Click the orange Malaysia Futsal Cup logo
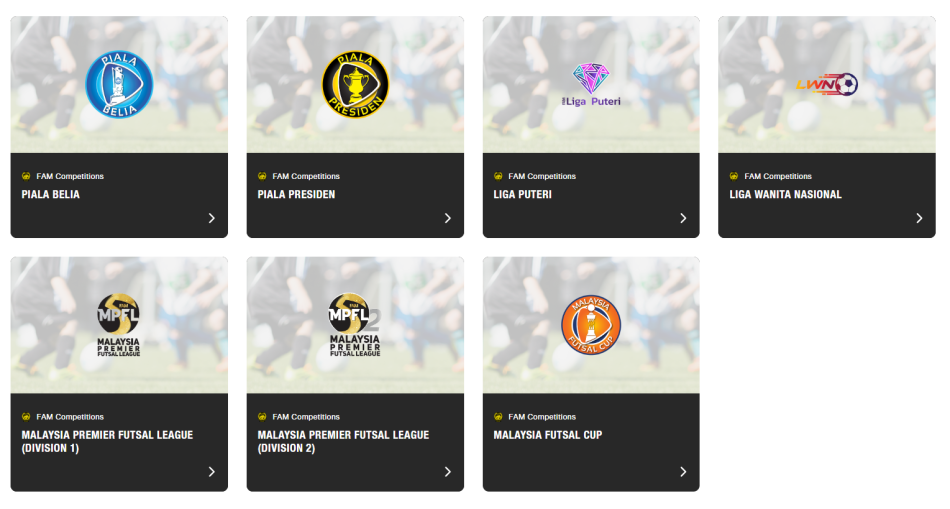950x509 pixels. coord(590,325)
